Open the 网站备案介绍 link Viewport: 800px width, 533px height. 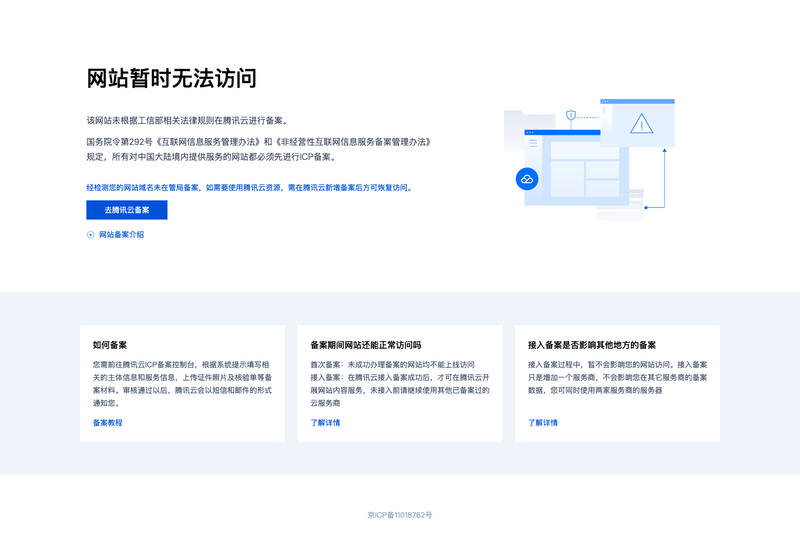(121, 235)
